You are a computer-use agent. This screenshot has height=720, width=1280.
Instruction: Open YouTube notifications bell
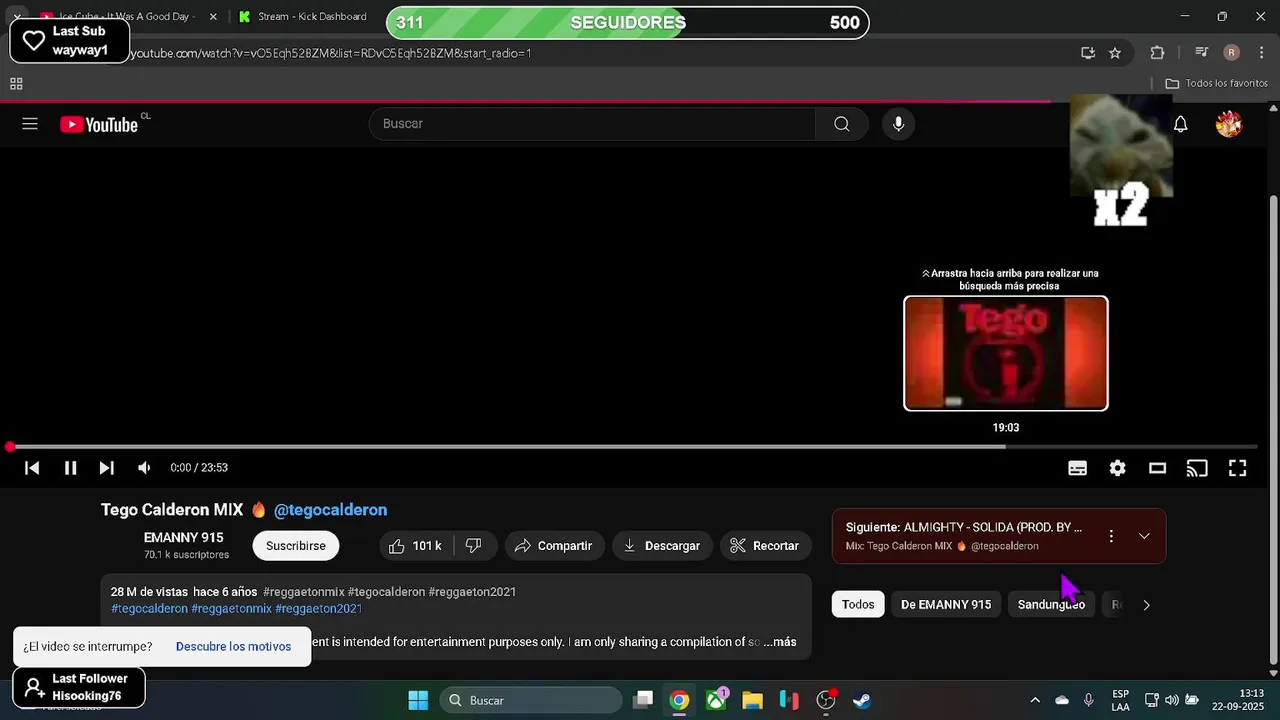[x=1181, y=124]
